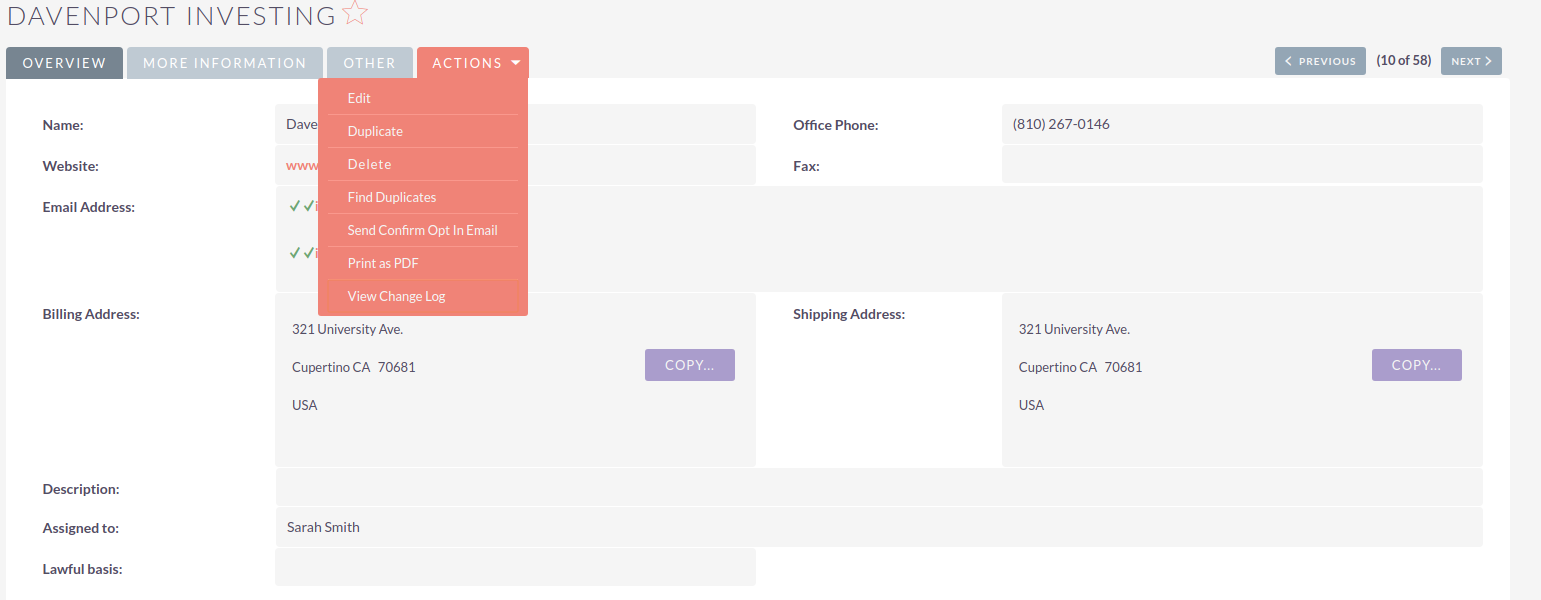Switch to the Other tab

pos(369,63)
